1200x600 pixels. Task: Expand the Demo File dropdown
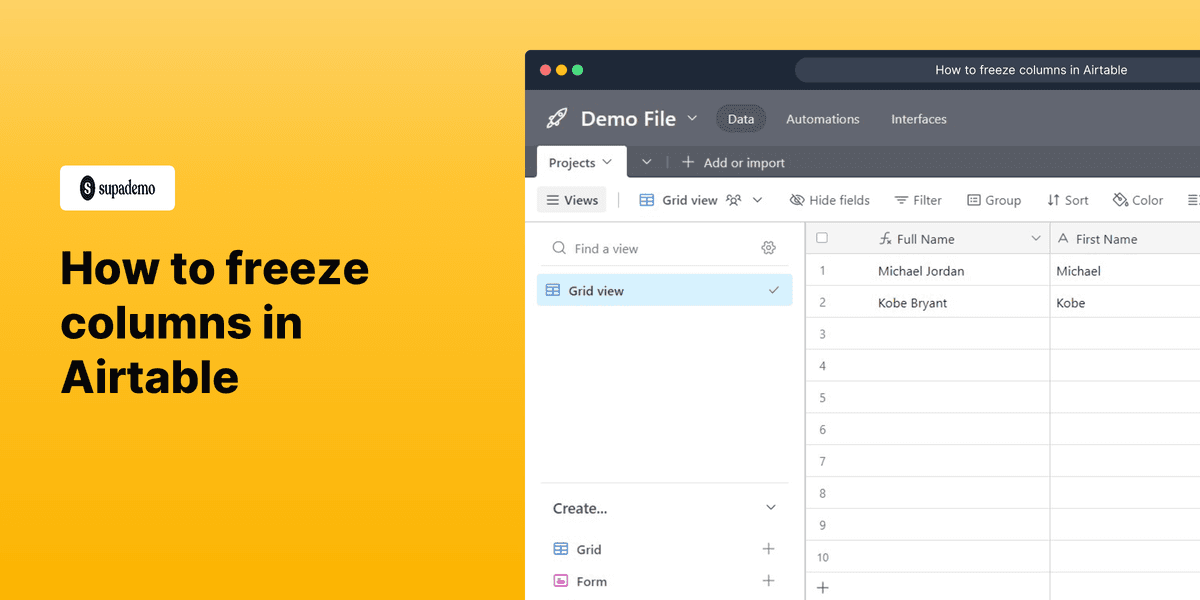pos(693,118)
